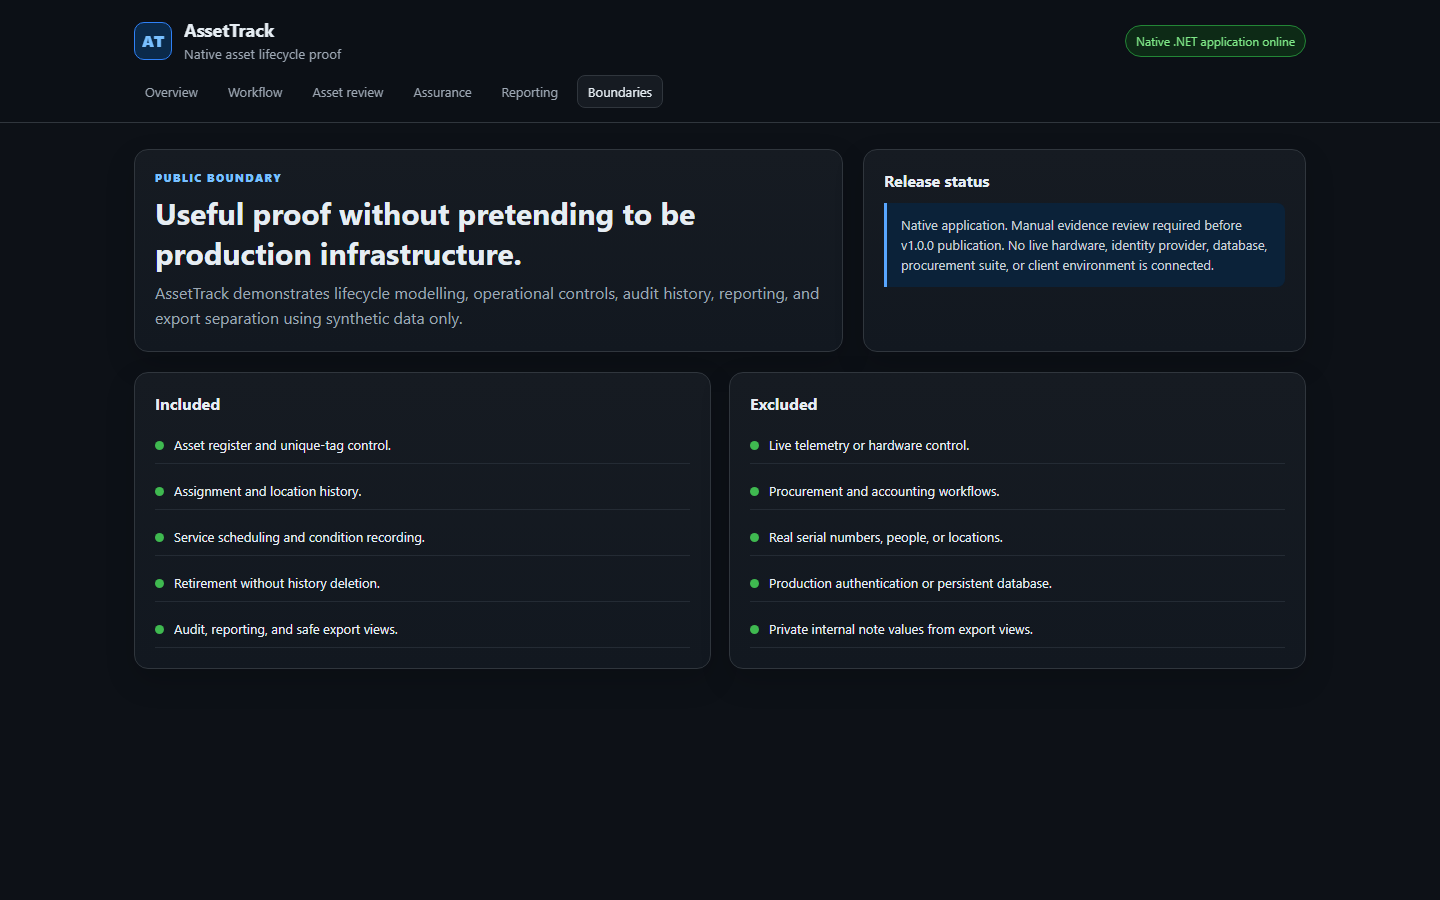The image size is (1440, 900).
Task: Click the Native .NET application online badge
Action: coord(1215,41)
